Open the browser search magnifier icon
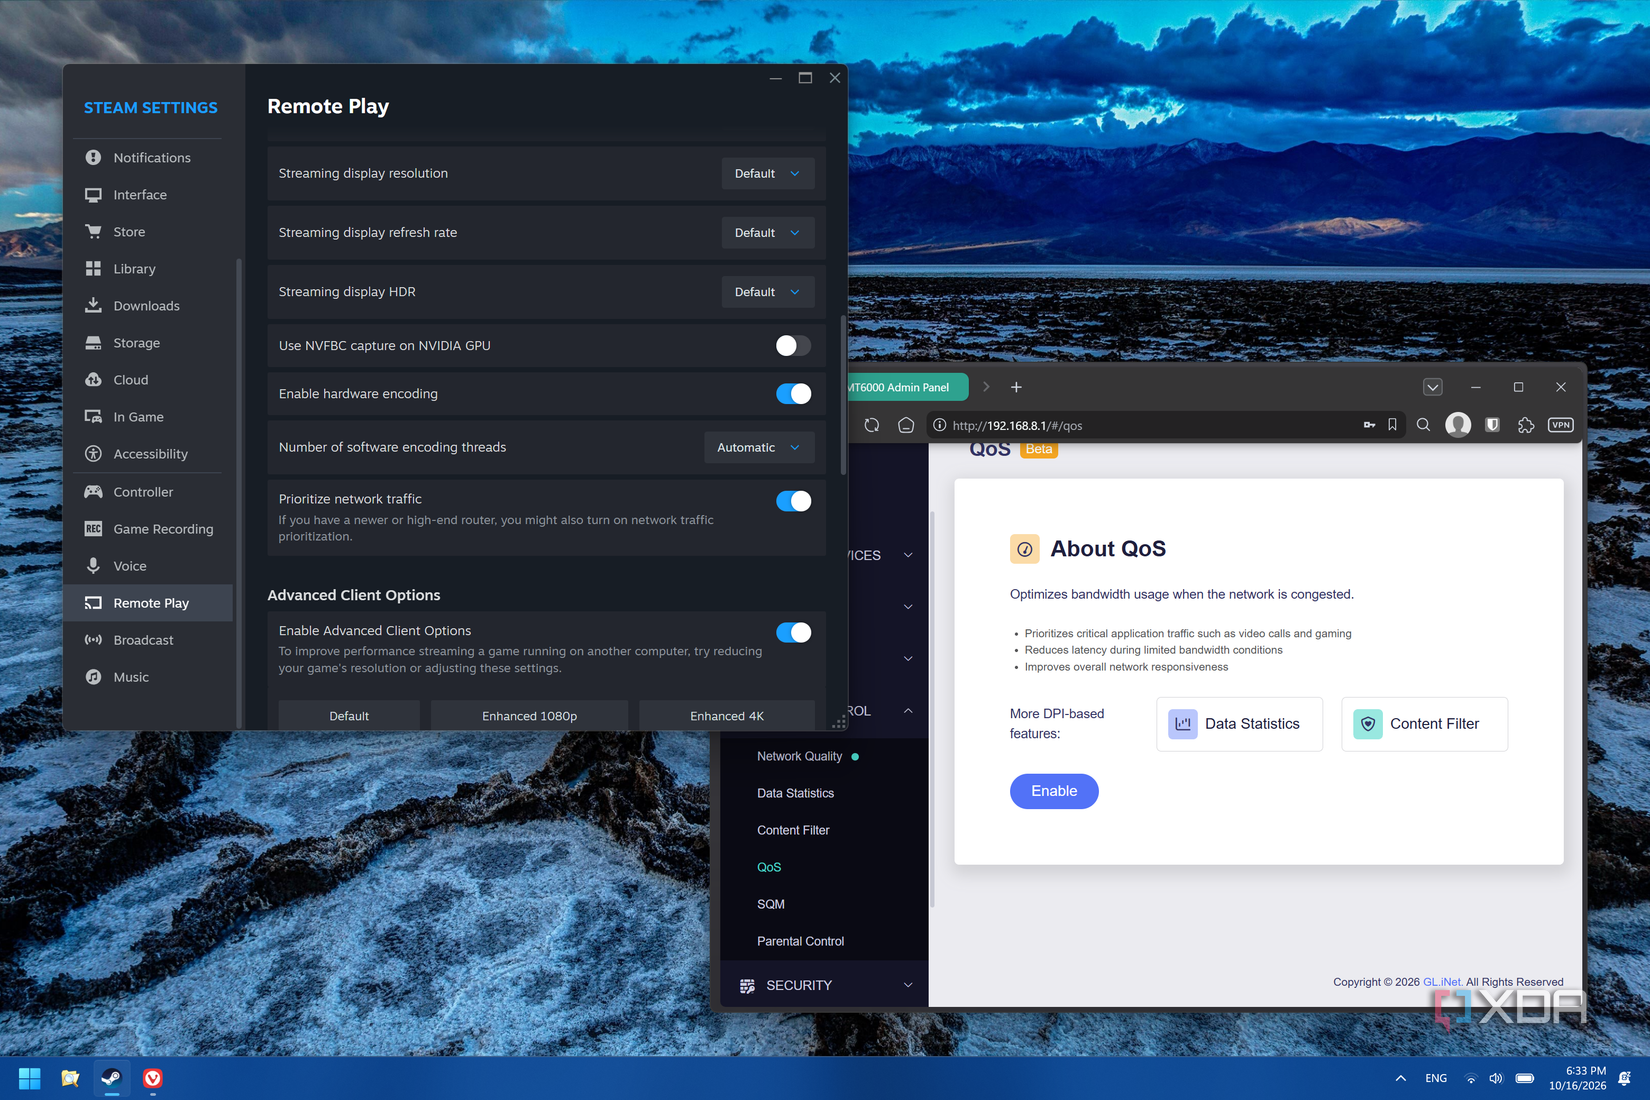 1423,425
